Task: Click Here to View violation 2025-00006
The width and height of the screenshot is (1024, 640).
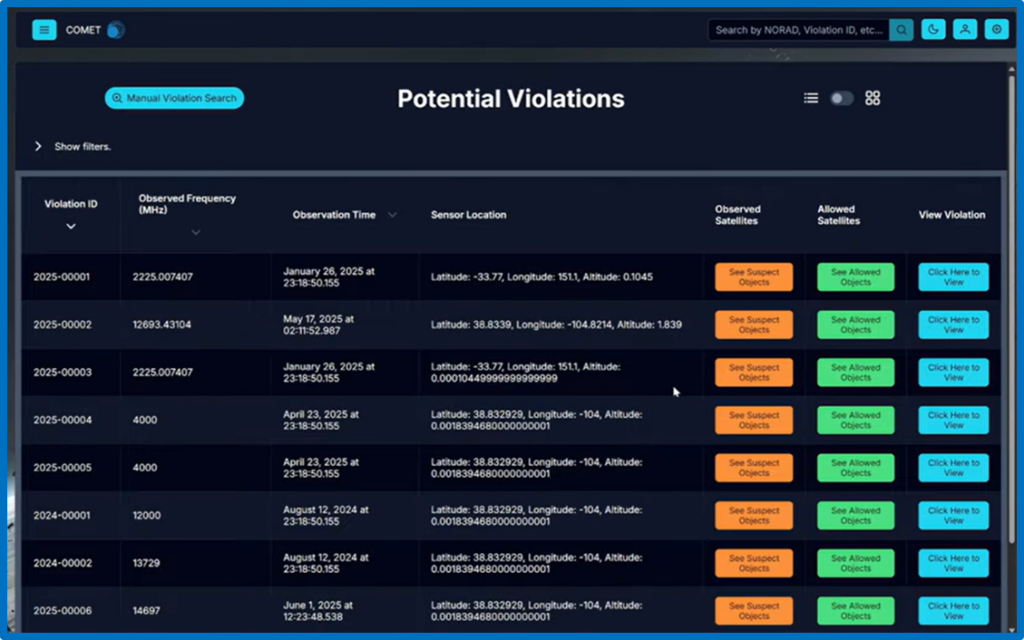Action: (x=954, y=611)
